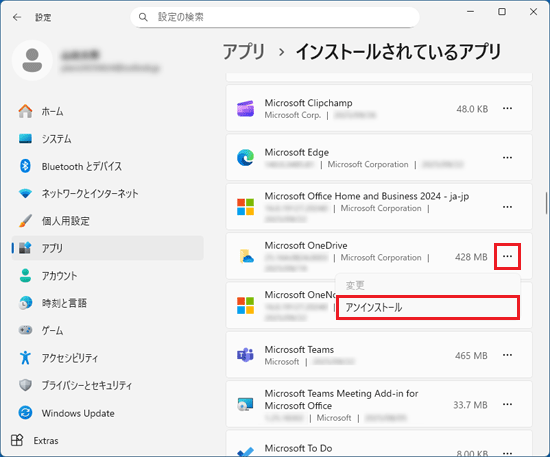Open more options for Office Home and Business
The image size is (550, 457).
click(507, 207)
